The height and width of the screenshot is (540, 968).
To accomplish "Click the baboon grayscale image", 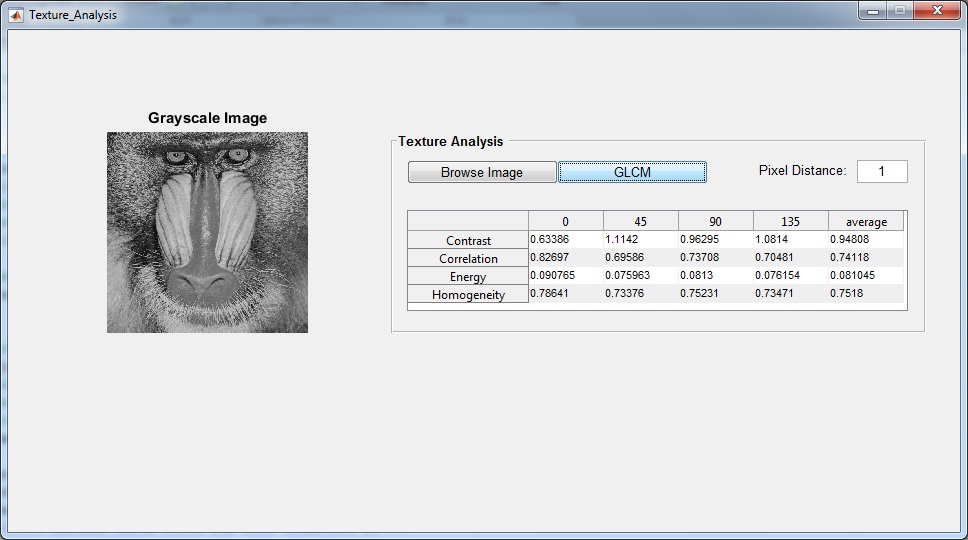I will pyautogui.click(x=207, y=232).
